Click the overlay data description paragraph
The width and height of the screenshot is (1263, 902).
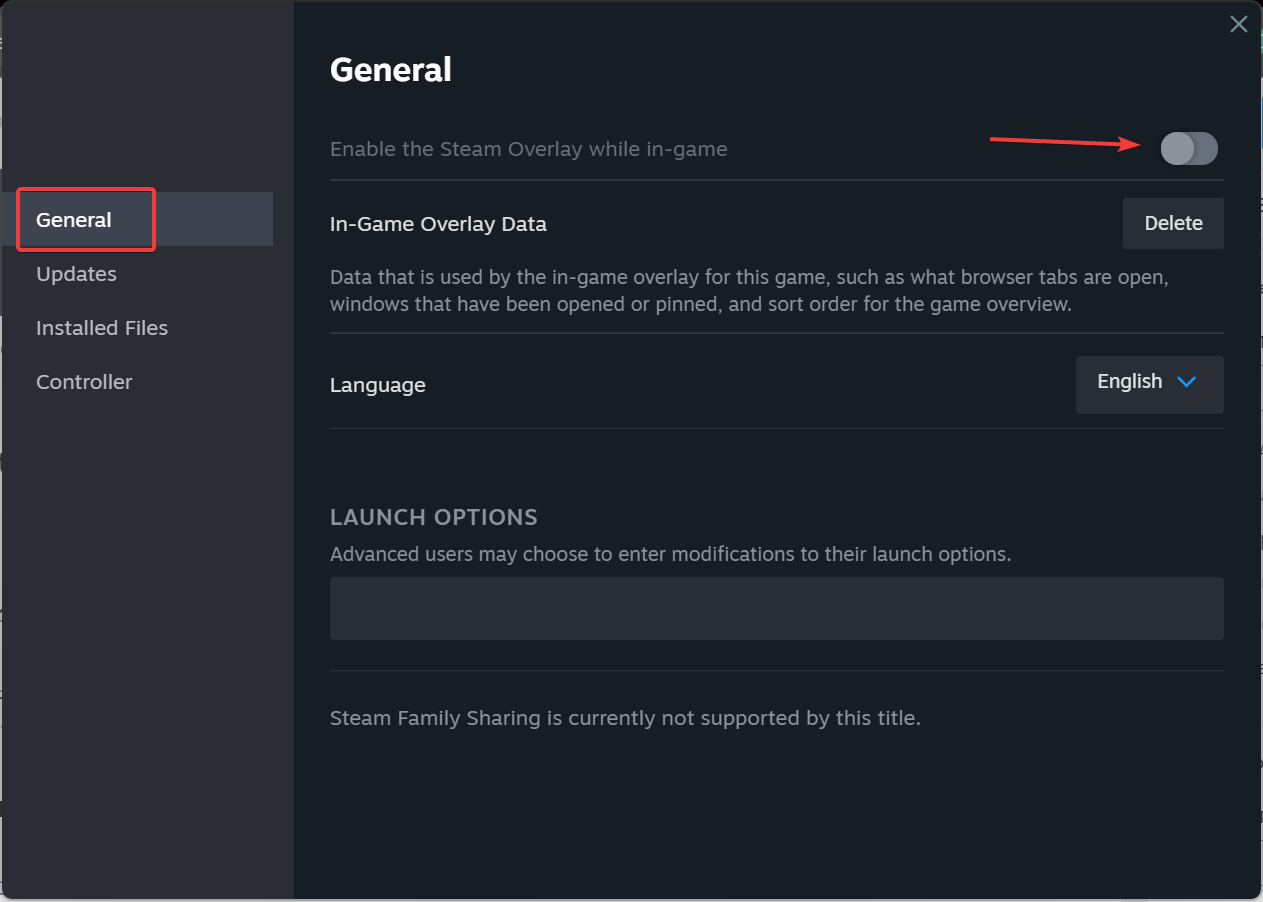[x=749, y=290]
